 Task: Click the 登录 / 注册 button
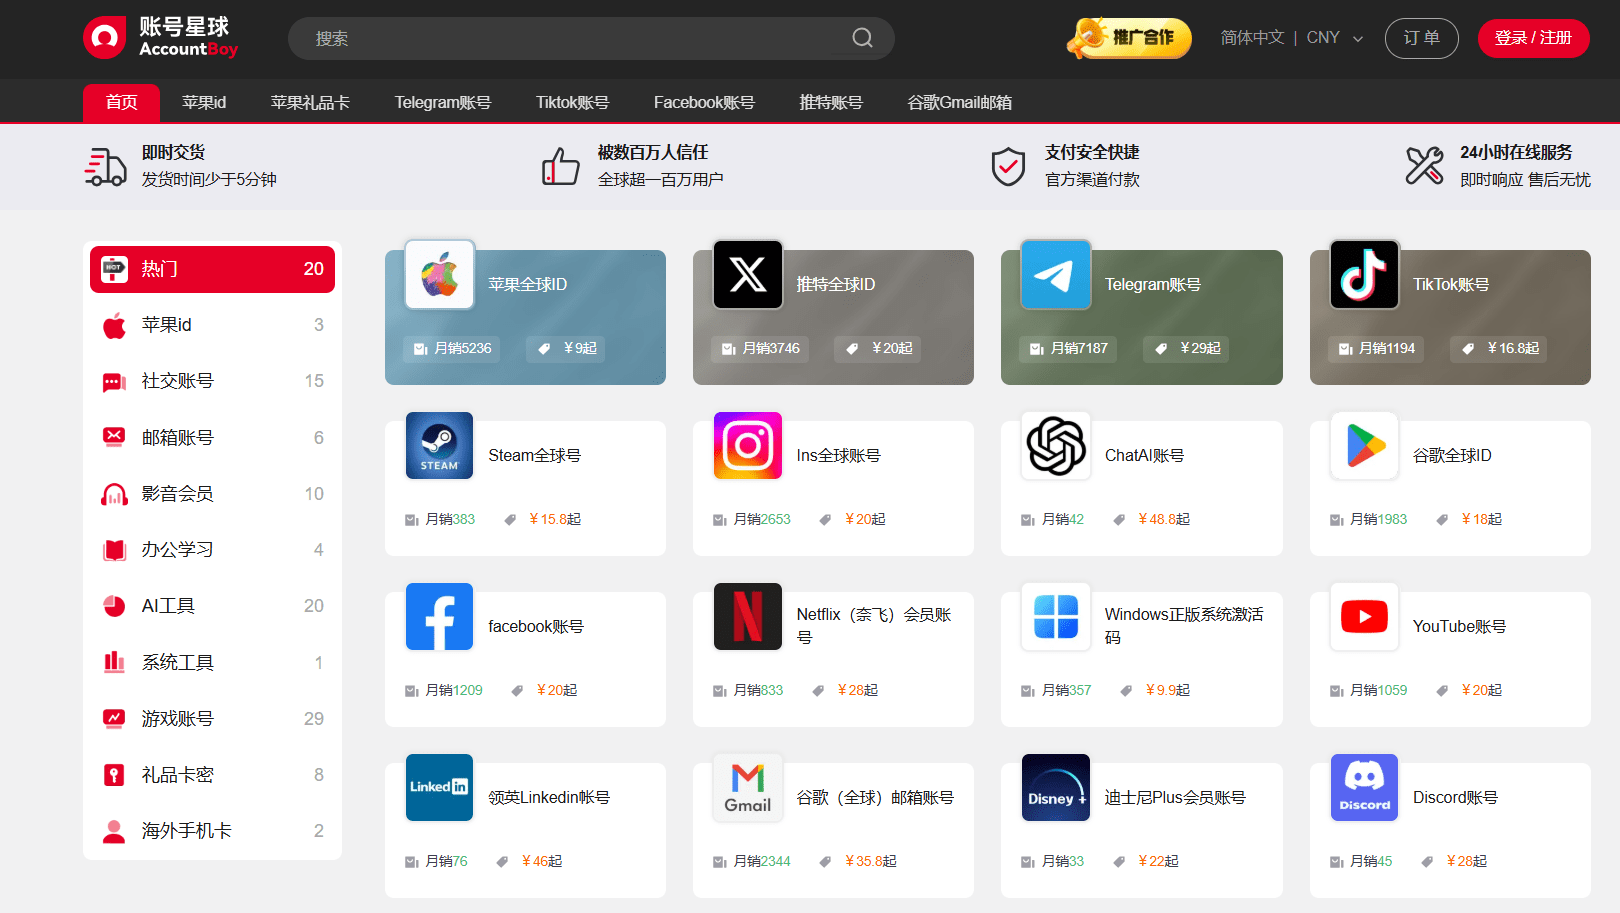click(1532, 38)
